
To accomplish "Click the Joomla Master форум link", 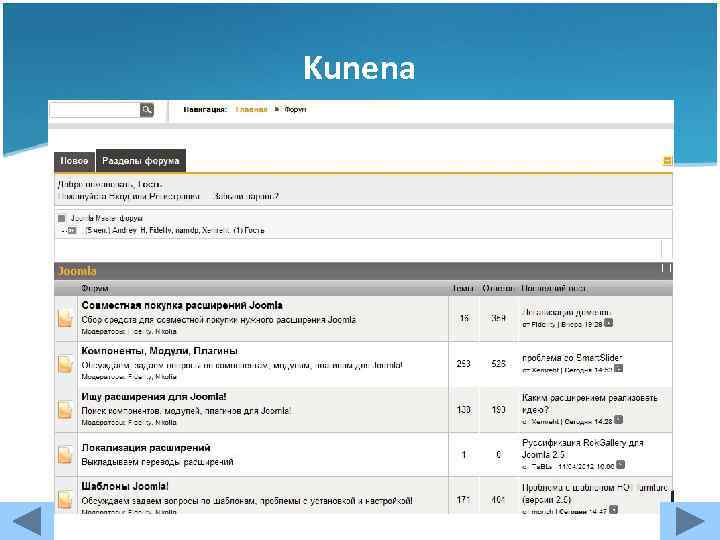I will coord(107,218).
